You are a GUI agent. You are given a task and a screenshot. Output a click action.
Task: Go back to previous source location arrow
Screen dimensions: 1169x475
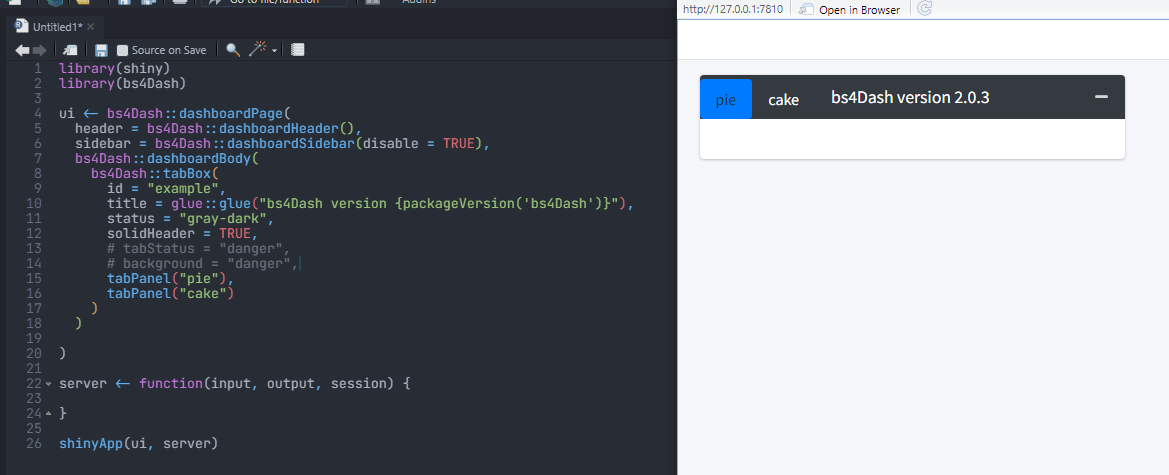pyautogui.click(x=22, y=50)
